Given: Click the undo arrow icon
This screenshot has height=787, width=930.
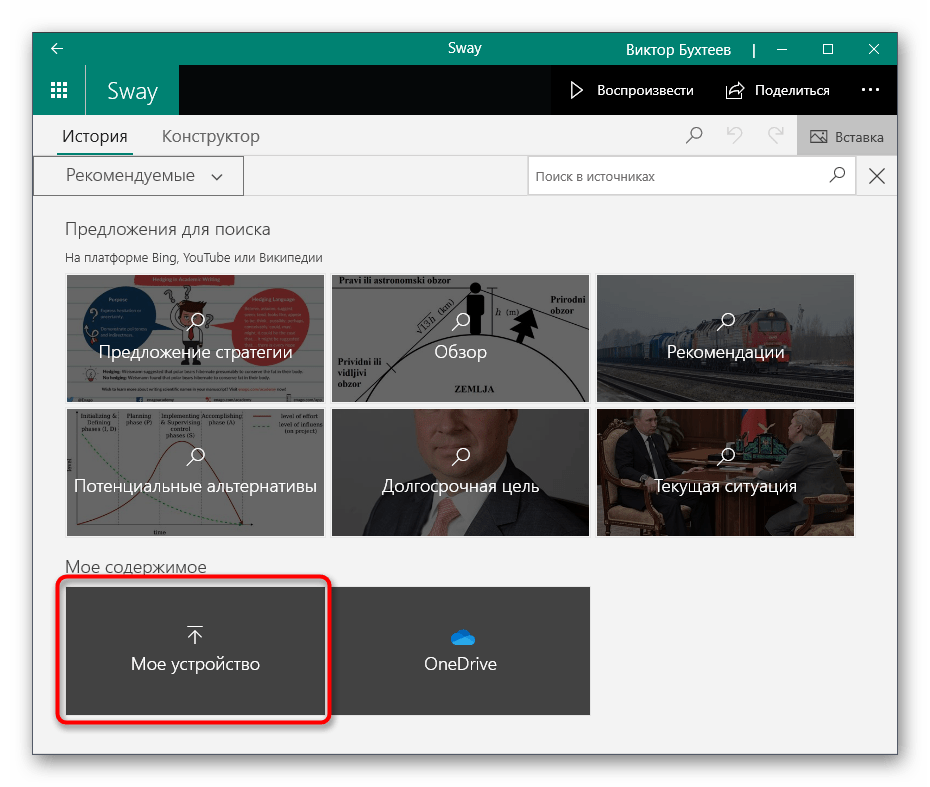Looking at the screenshot, I should pos(735,136).
